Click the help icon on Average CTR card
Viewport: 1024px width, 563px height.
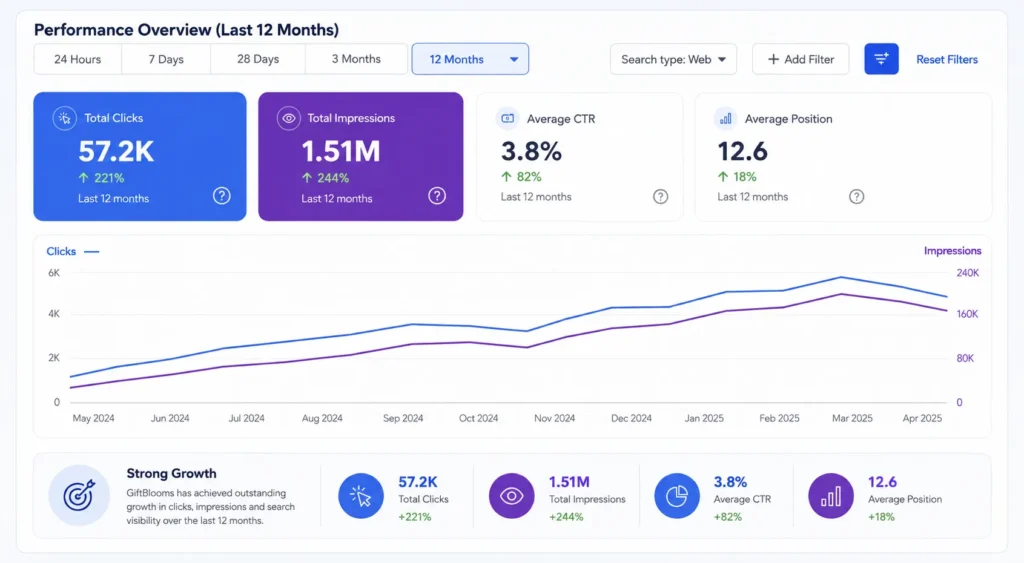[x=660, y=197]
